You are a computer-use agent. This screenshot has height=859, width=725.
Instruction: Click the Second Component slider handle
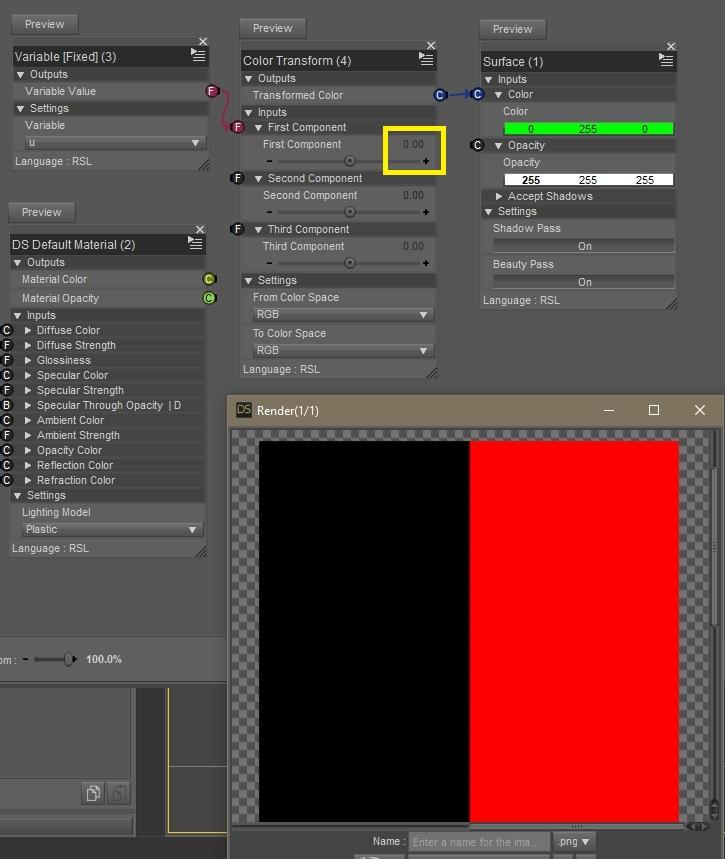click(350, 212)
